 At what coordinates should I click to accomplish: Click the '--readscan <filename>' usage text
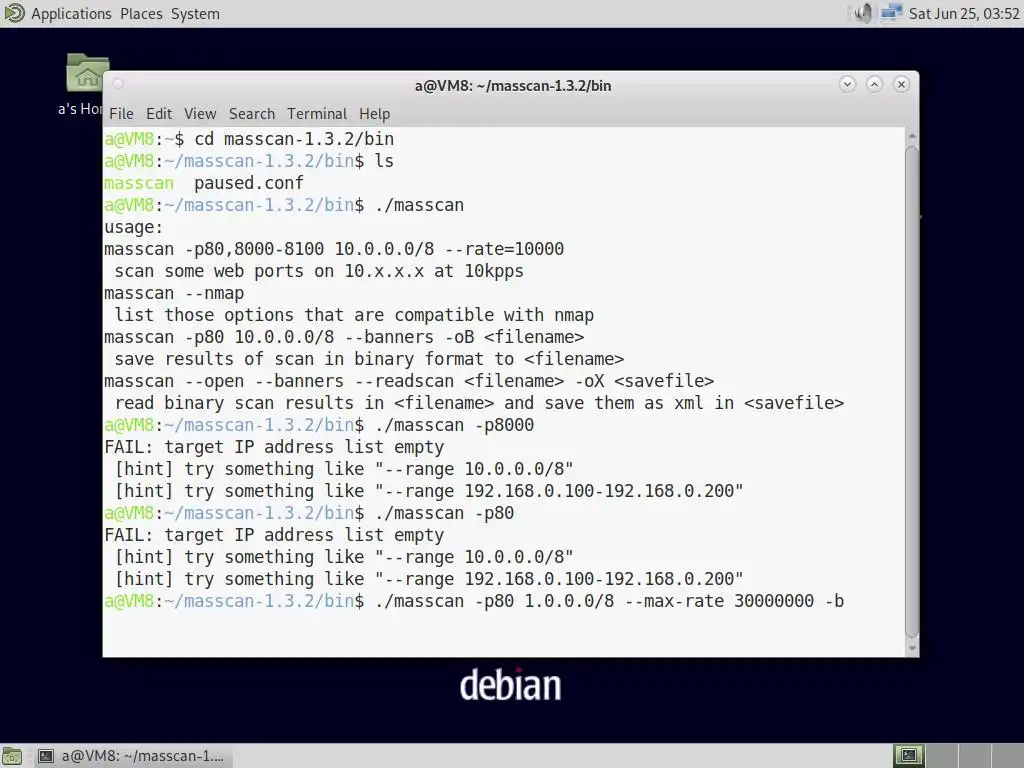459,381
